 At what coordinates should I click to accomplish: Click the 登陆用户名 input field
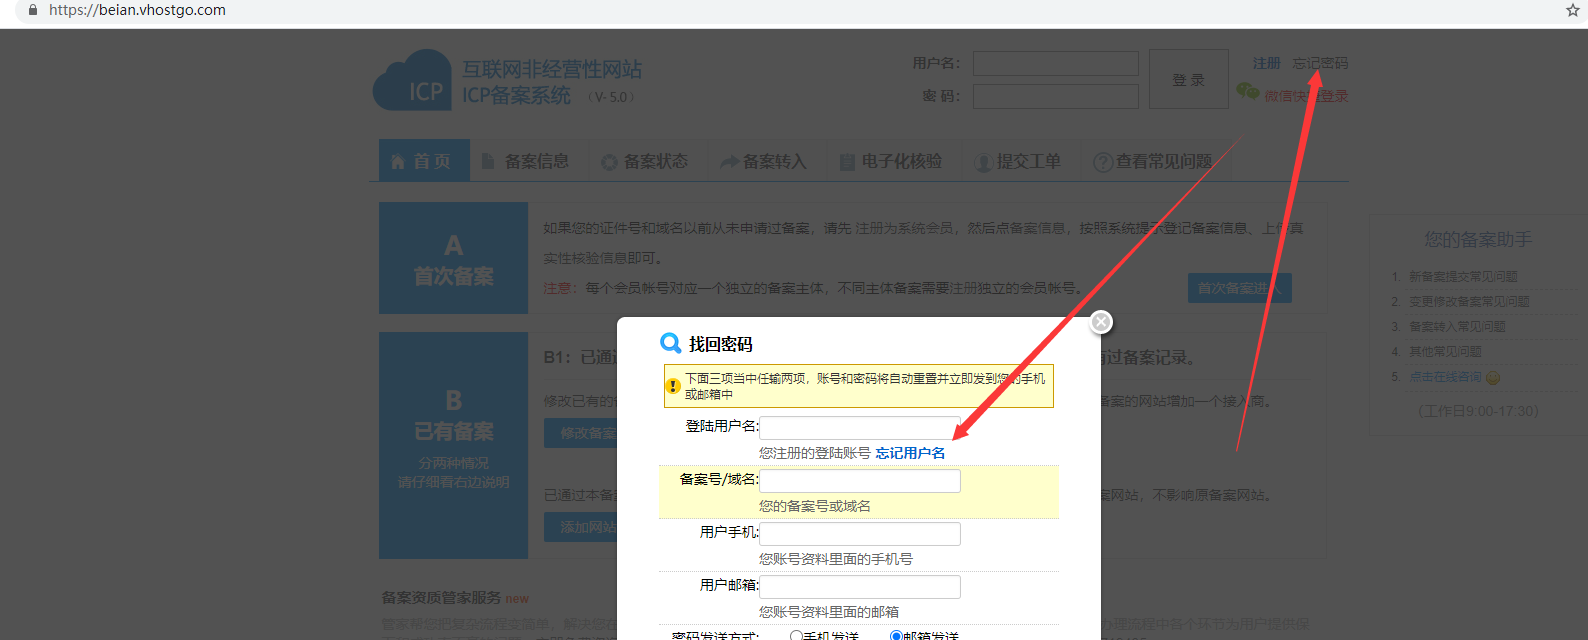(x=860, y=427)
